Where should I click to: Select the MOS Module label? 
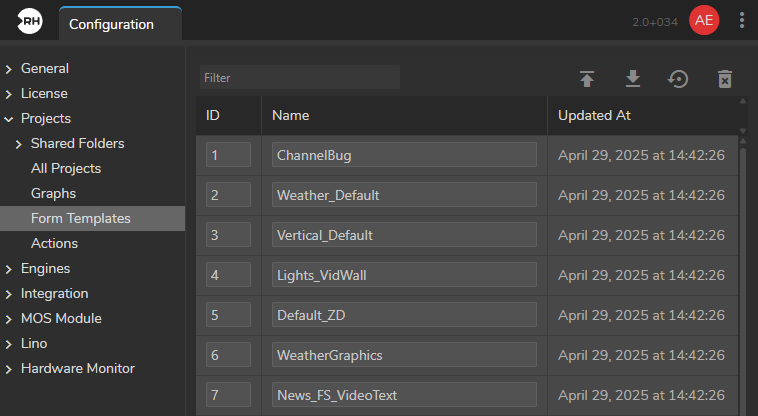tap(61, 318)
